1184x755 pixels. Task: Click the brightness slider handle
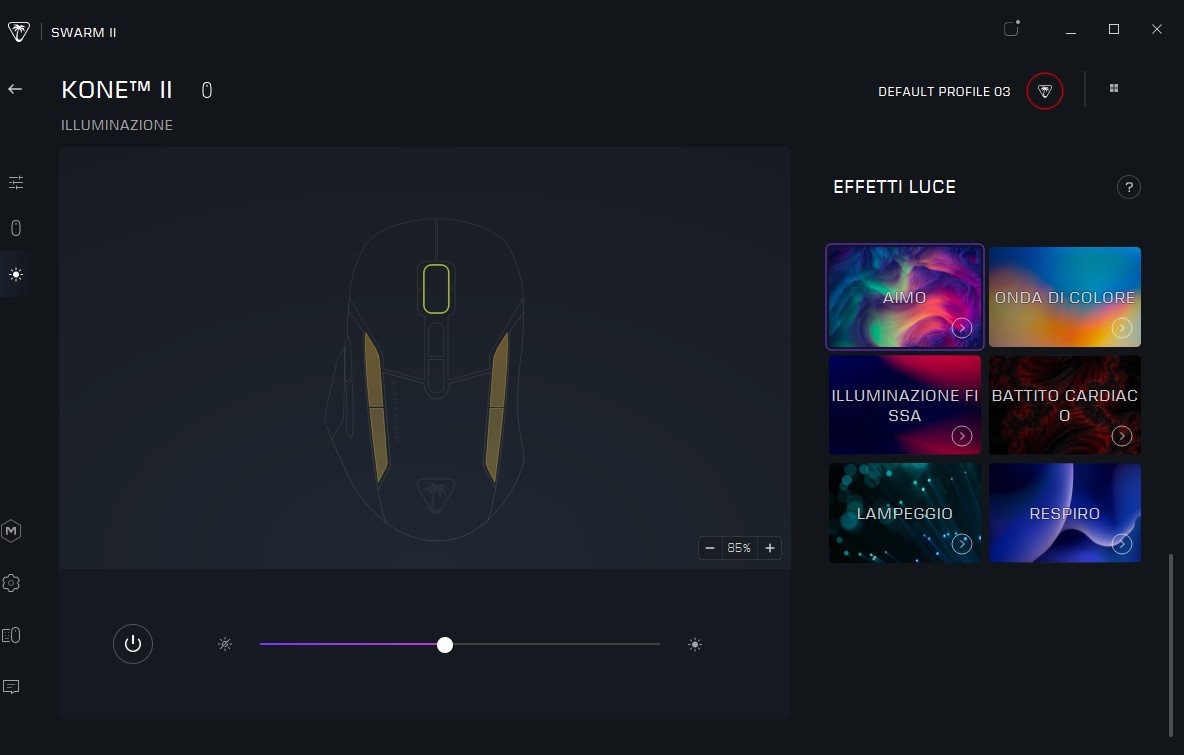445,645
